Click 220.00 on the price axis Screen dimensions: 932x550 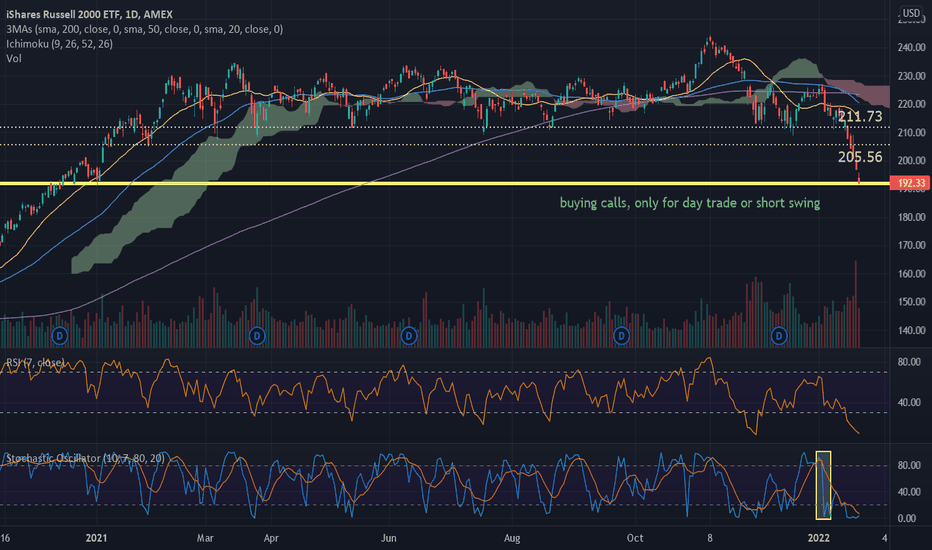pyautogui.click(x=911, y=104)
